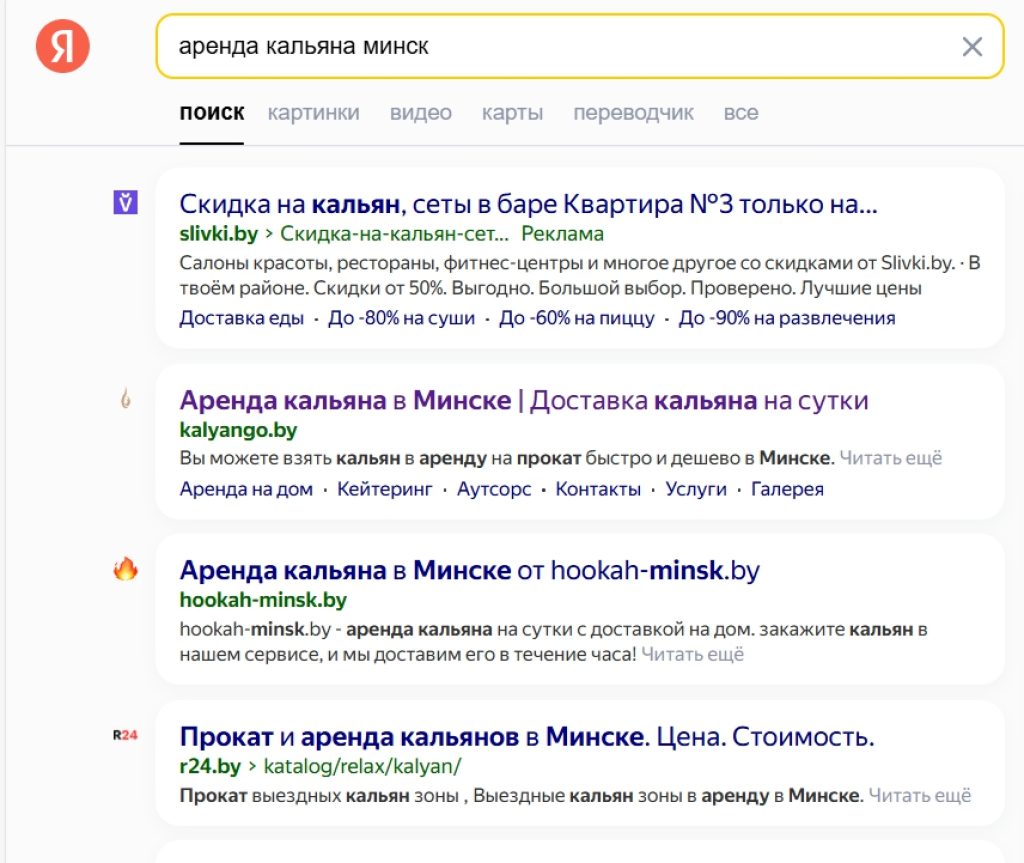Open the hookah-minsk.by result title
The height and width of the screenshot is (863, 1024).
point(469,571)
